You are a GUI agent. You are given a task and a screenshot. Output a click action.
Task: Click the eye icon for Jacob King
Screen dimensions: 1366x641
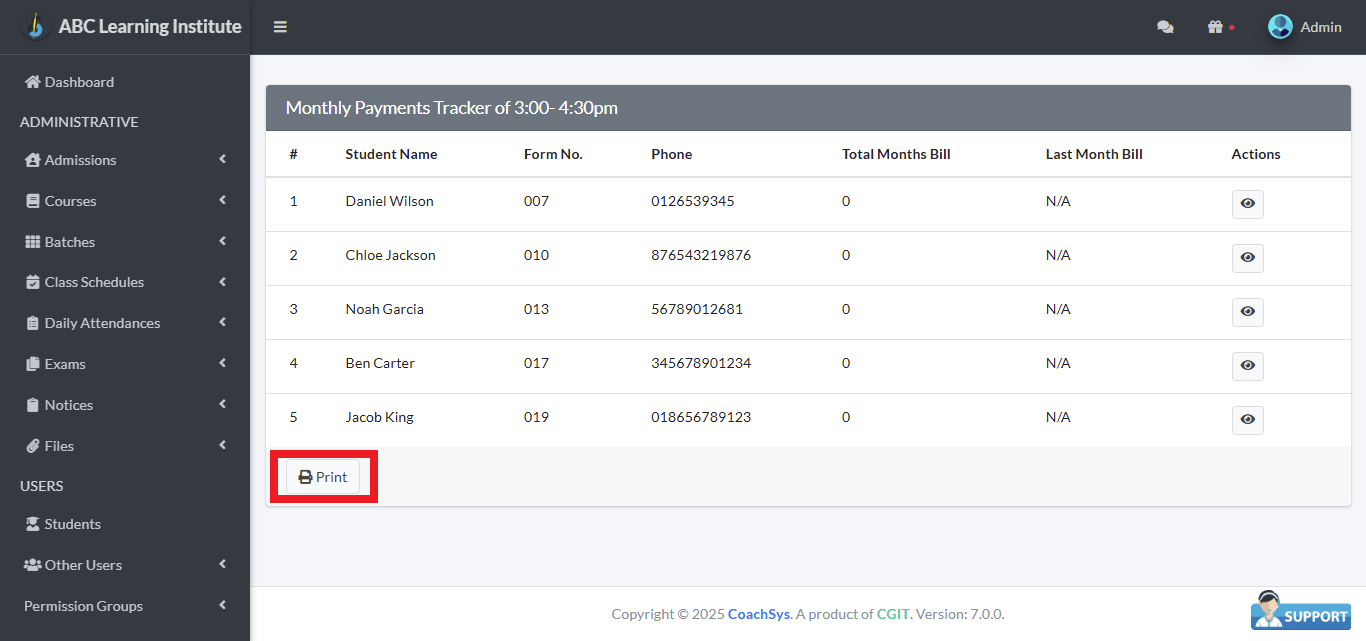point(1247,420)
